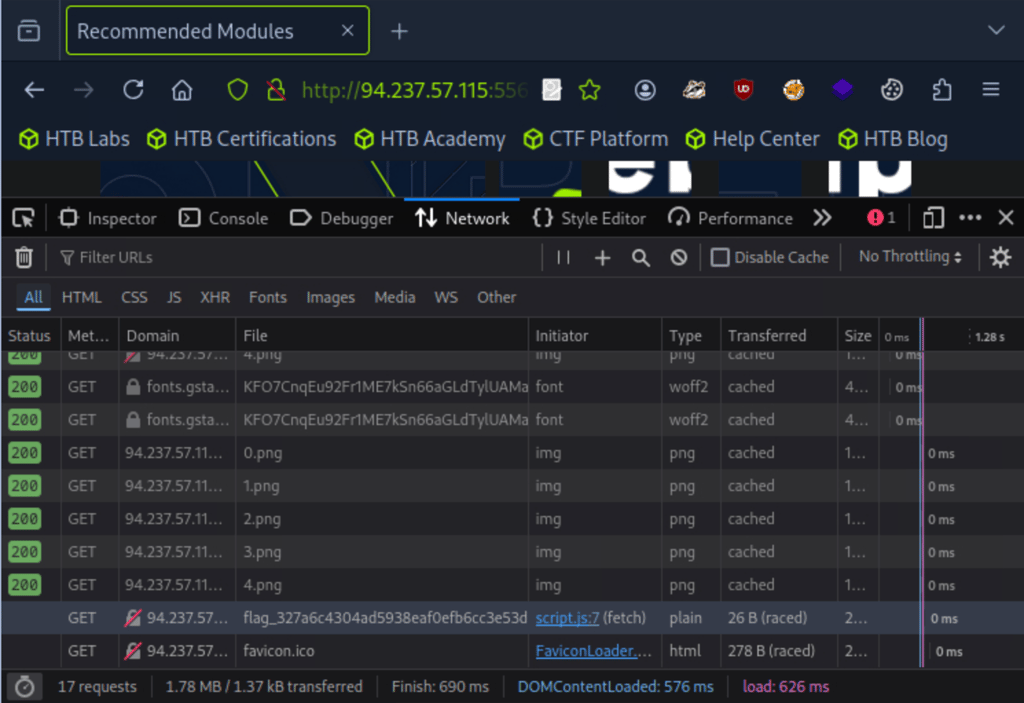Open the No Throttling dropdown
The image size is (1024, 703).
pos(910,257)
